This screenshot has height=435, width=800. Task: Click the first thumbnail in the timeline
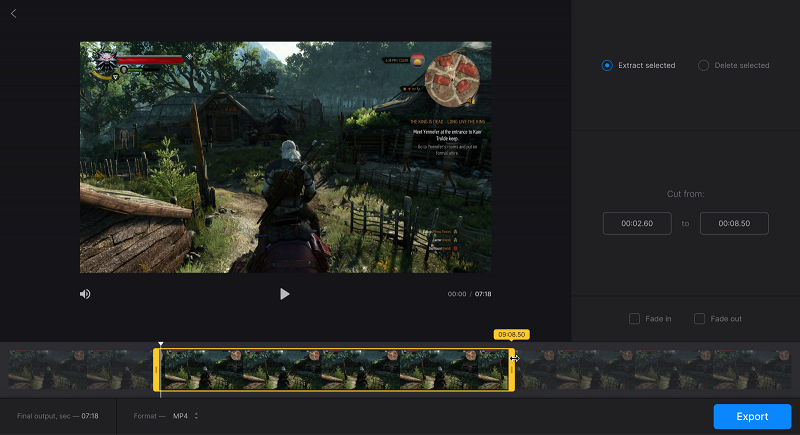[x=47, y=370]
